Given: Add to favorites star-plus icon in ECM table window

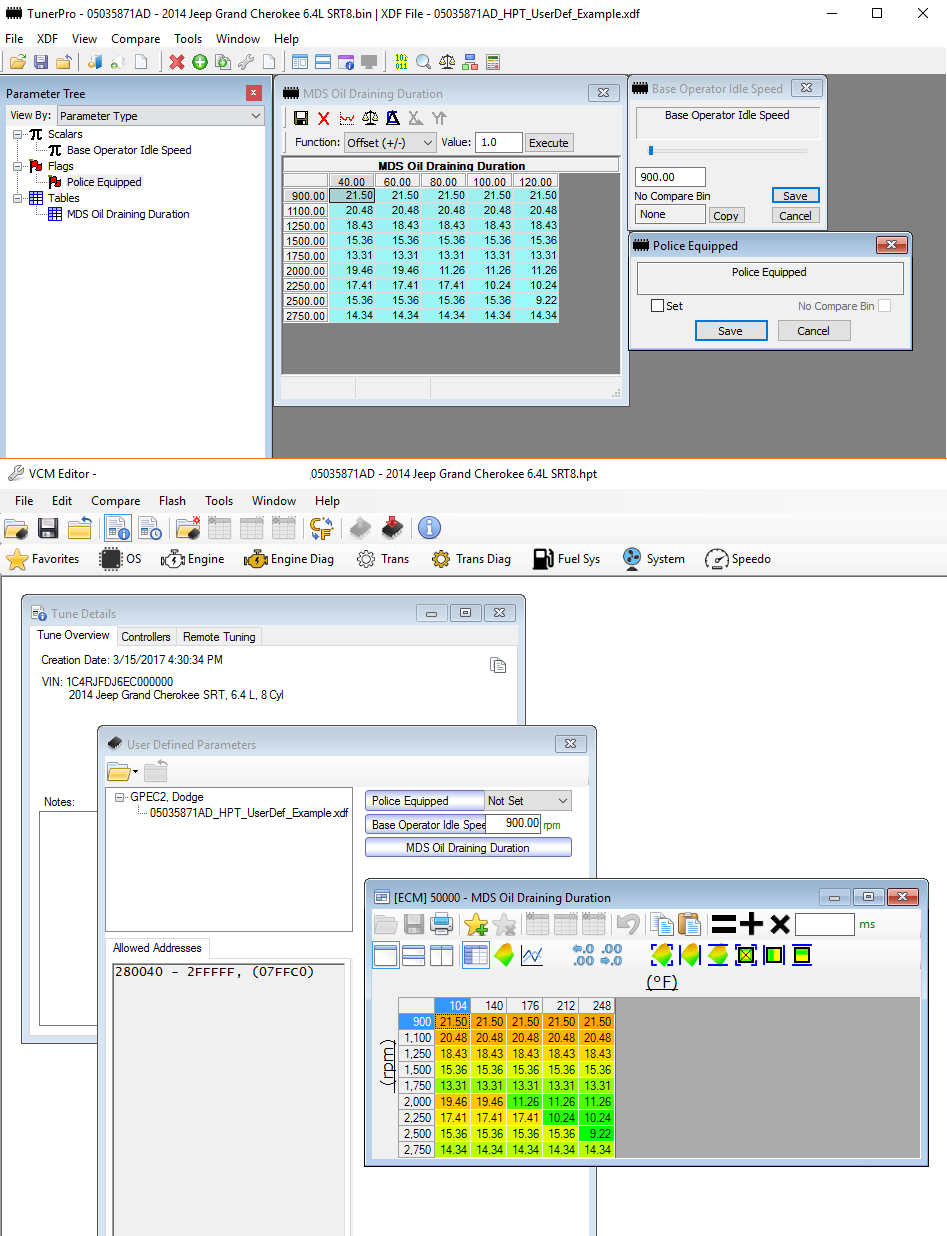Looking at the screenshot, I should tap(476, 924).
